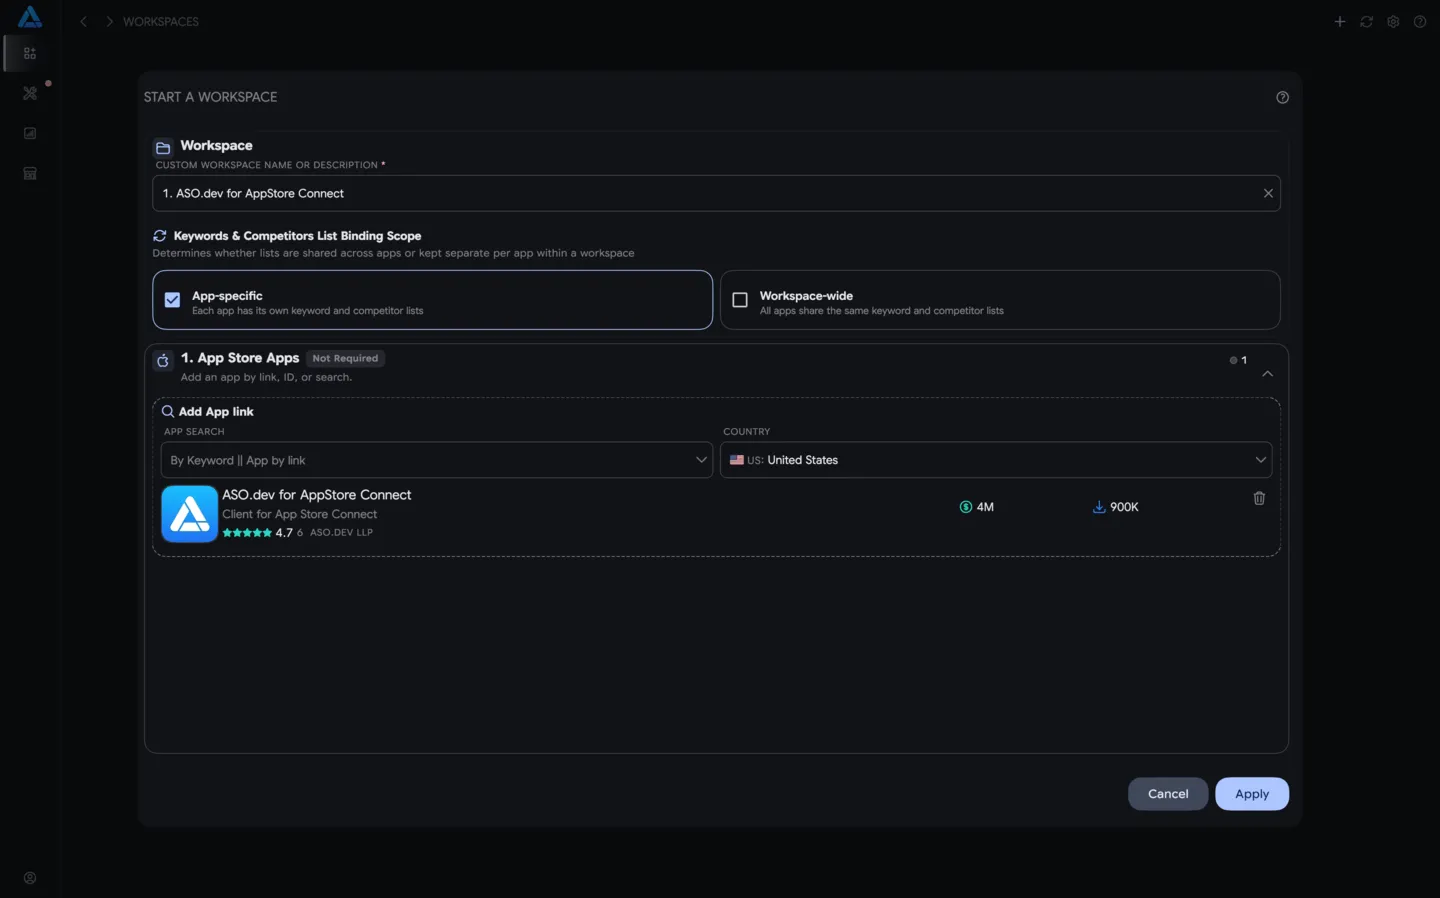1440x898 pixels.
Task: Click the Client for App Store Connect subtitle
Action: (x=299, y=514)
